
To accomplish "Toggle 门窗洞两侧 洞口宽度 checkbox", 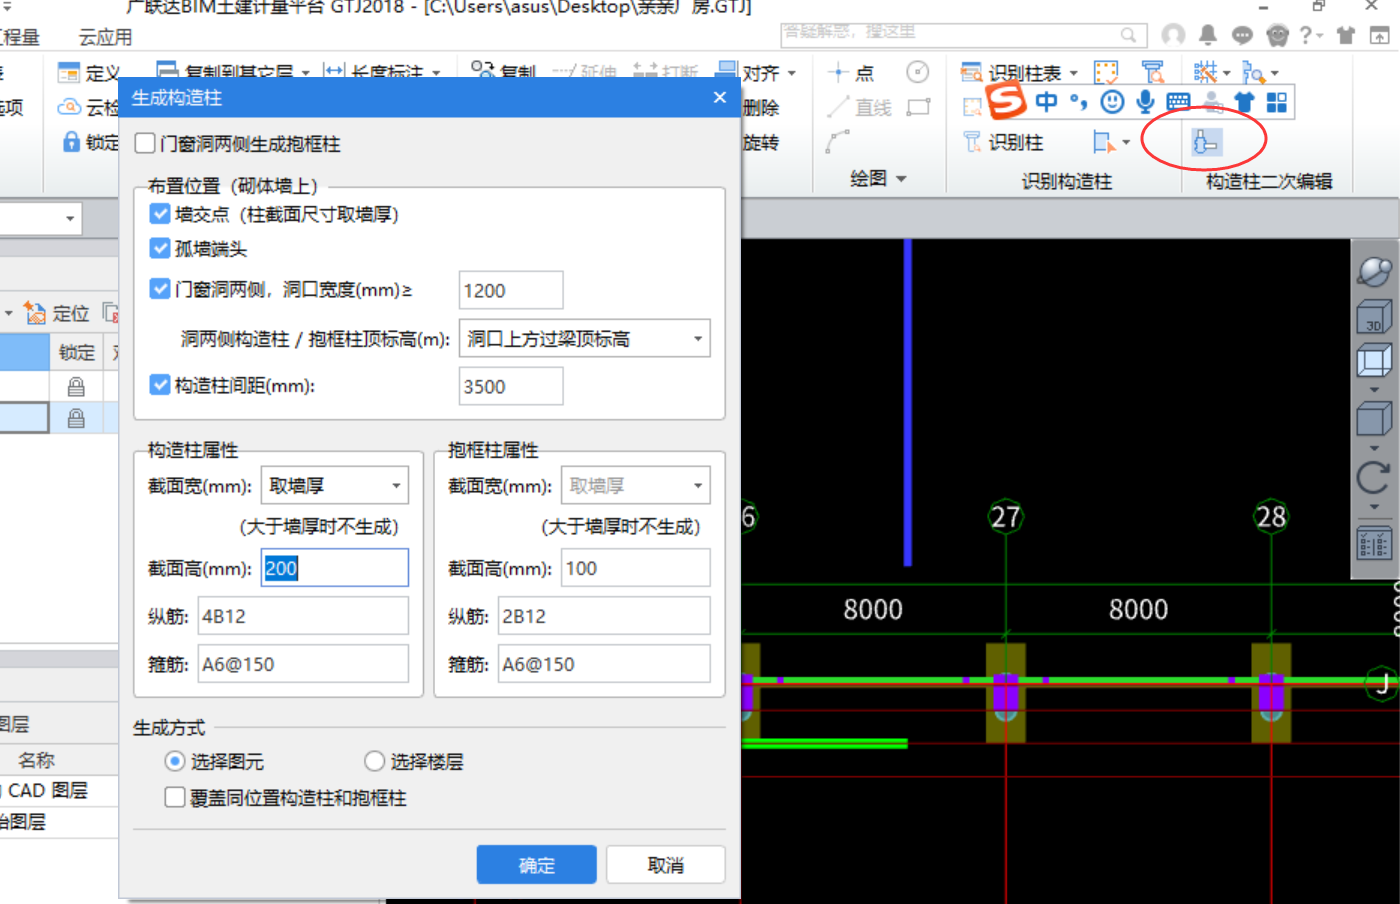I will [160, 288].
